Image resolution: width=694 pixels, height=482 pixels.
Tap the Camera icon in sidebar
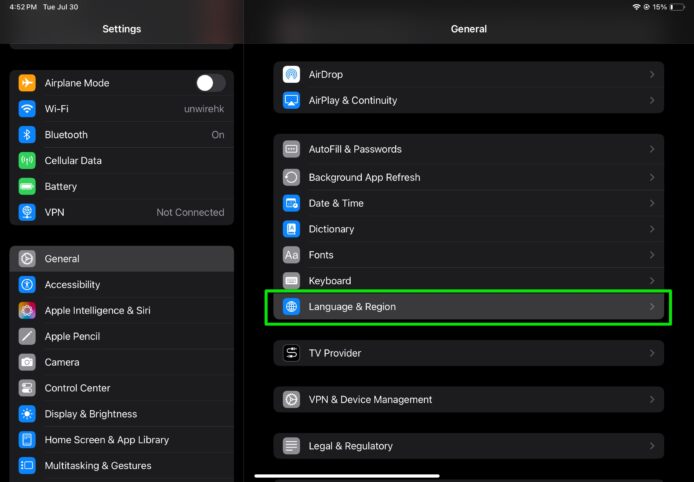(x=27, y=362)
